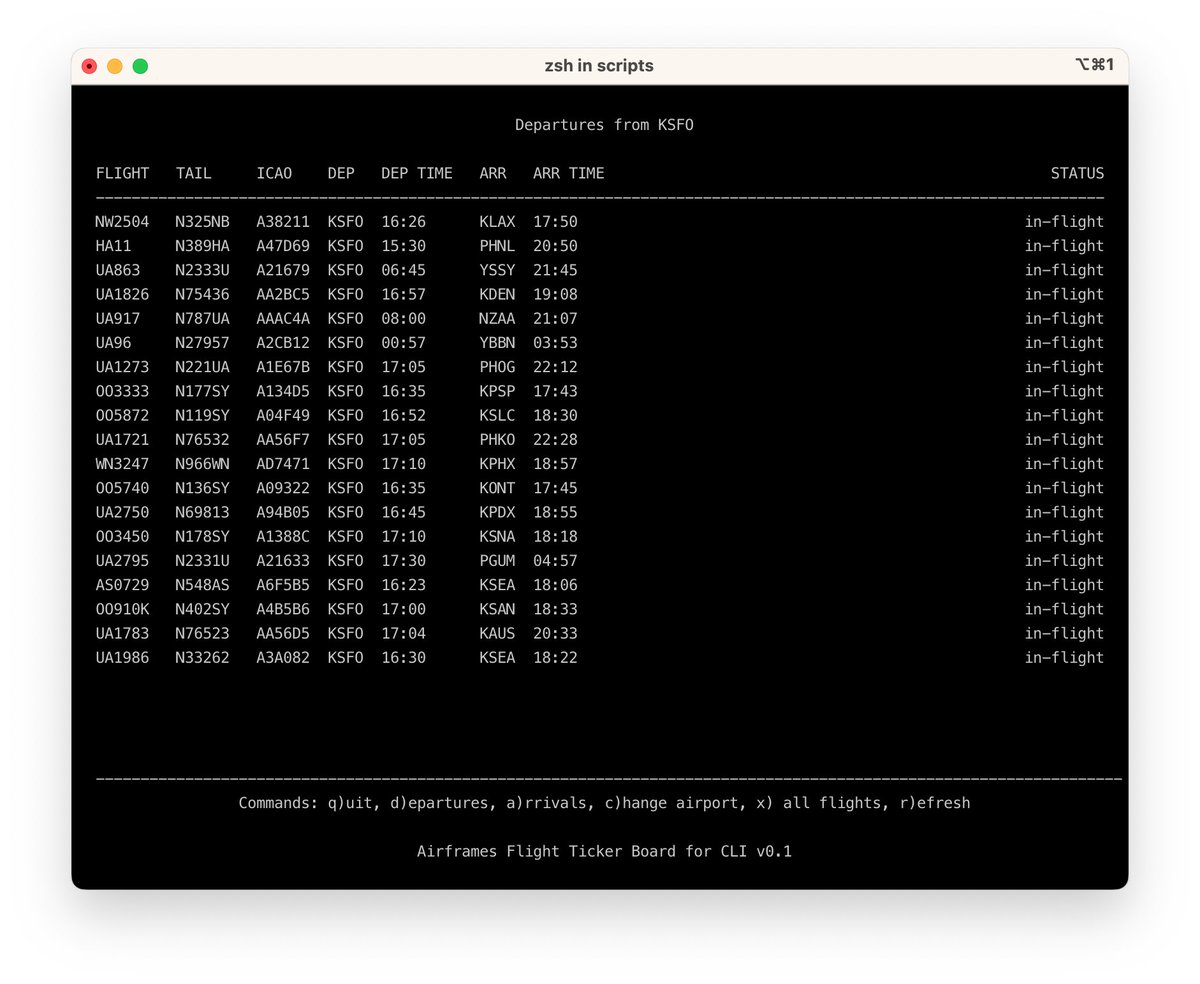Click arrival airport KLAX
1200x984 pixels.
(x=497, y=222)
